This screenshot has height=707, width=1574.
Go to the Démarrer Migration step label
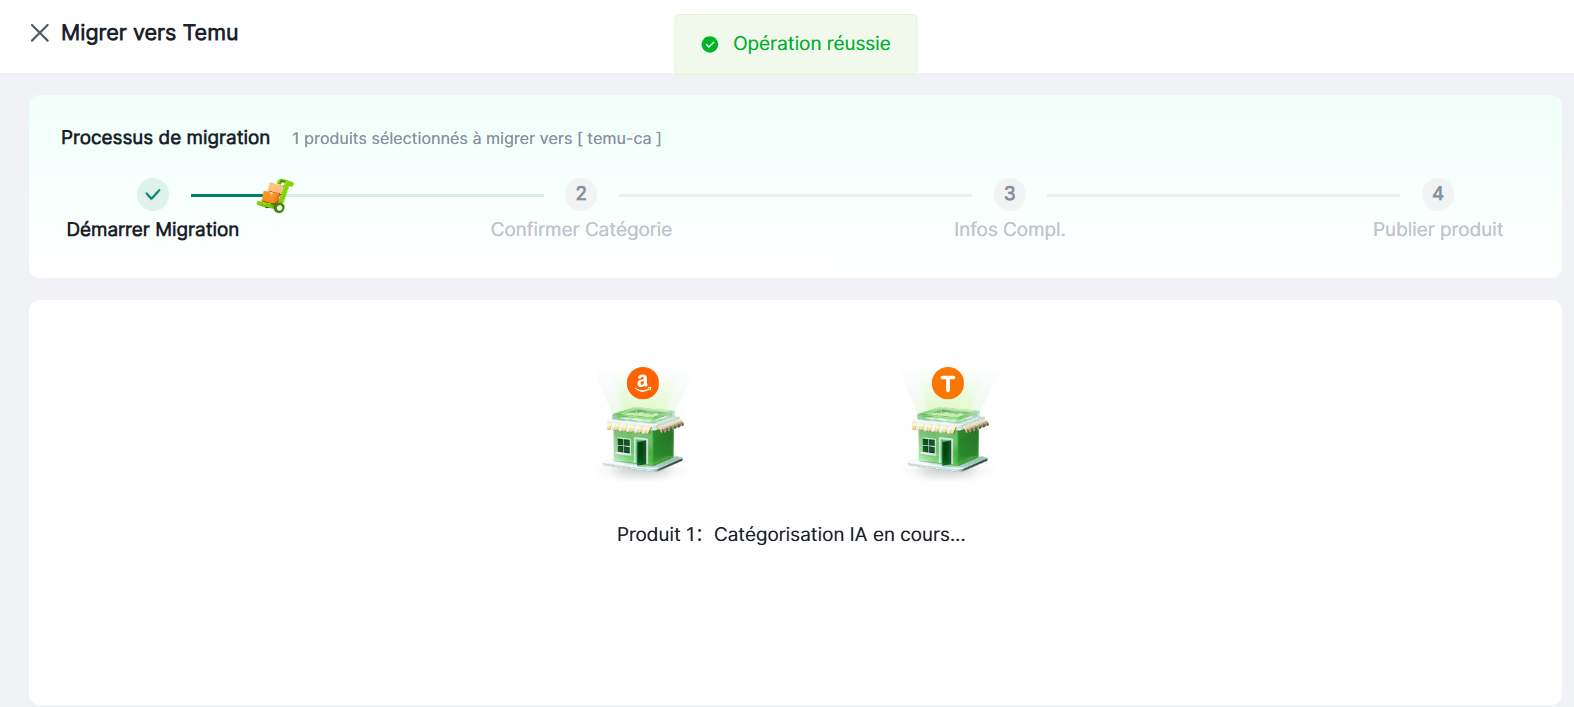(x=153, y=230)
